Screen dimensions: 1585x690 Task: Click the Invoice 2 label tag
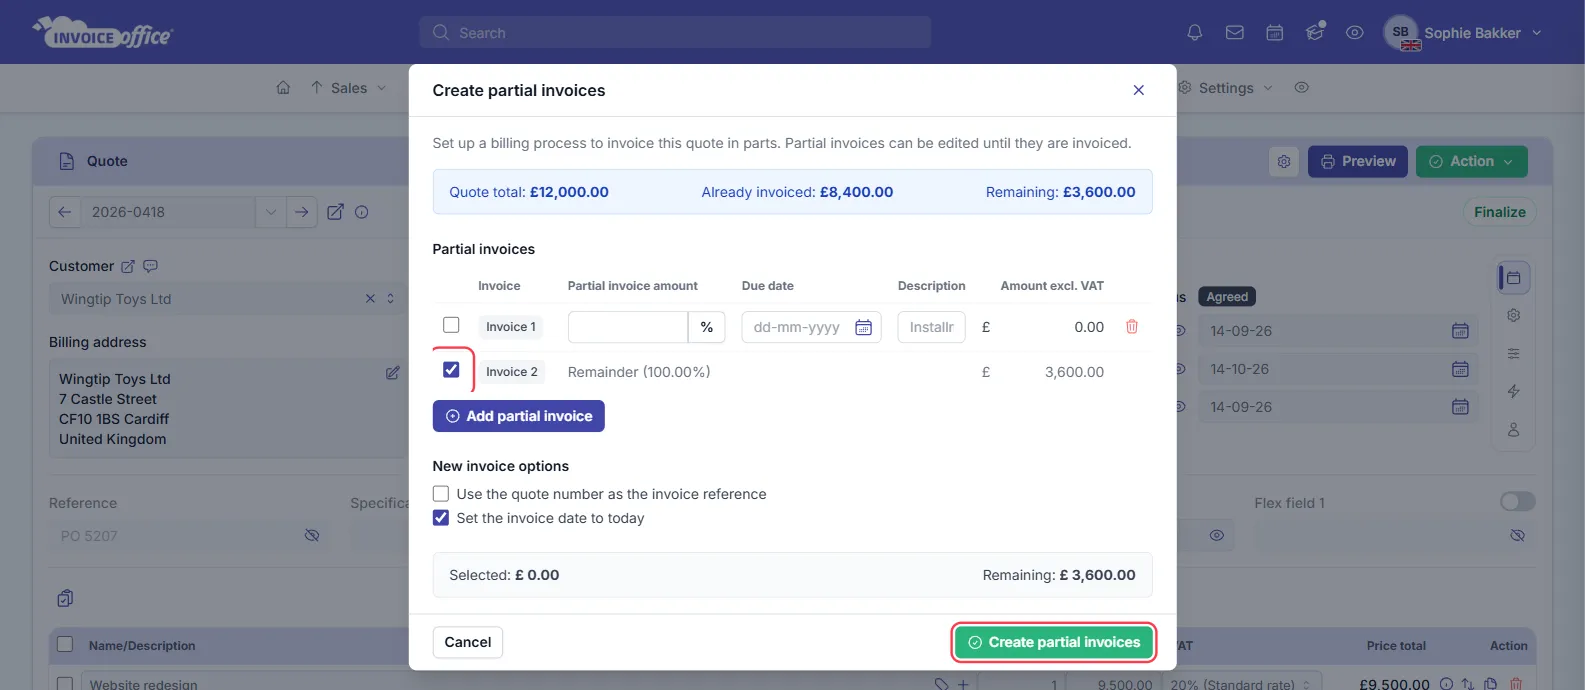click(512, 372)
